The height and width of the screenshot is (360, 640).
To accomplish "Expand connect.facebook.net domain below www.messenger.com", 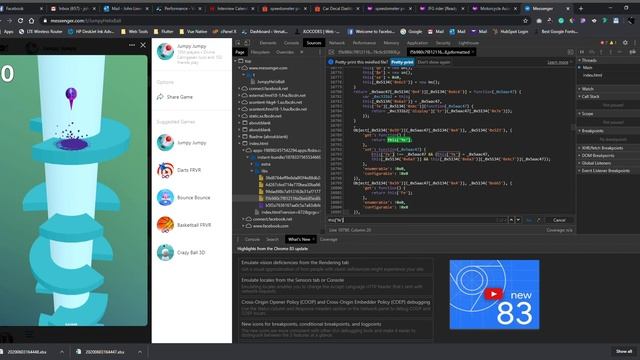I will (x=240, y=89).
